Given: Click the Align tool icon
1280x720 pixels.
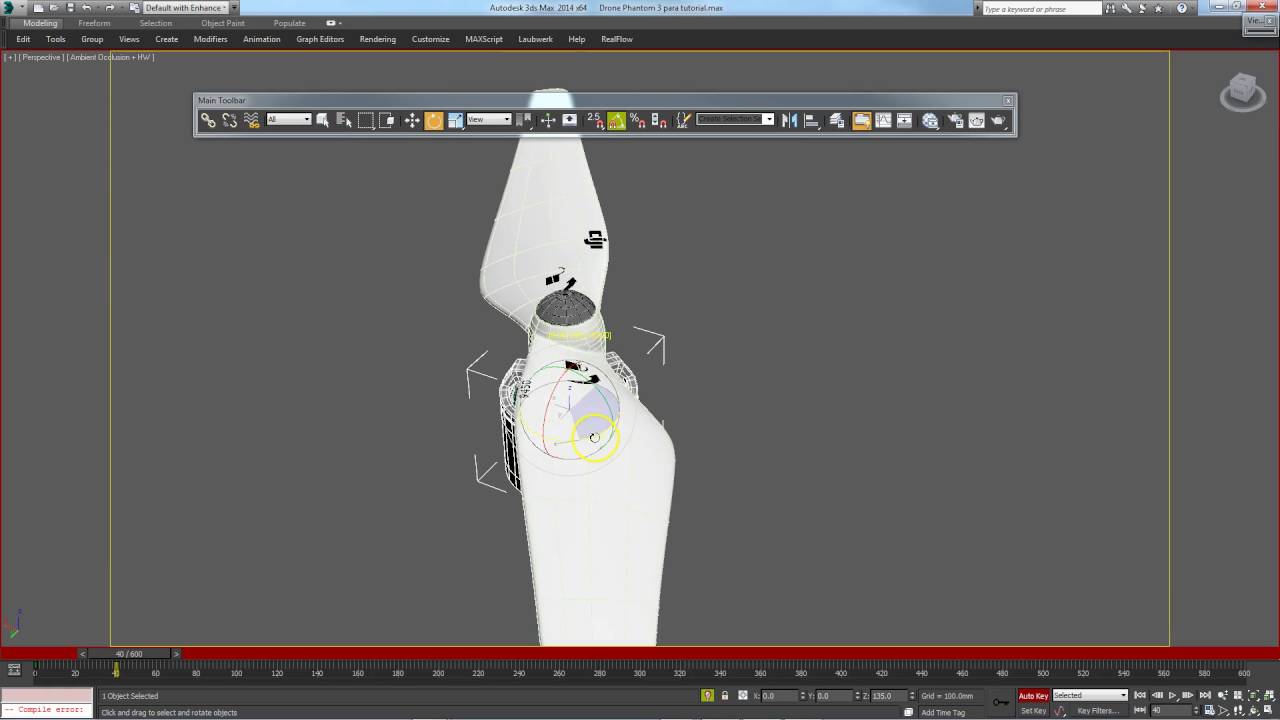Looking at the screenshot, I should coord(812,120).
